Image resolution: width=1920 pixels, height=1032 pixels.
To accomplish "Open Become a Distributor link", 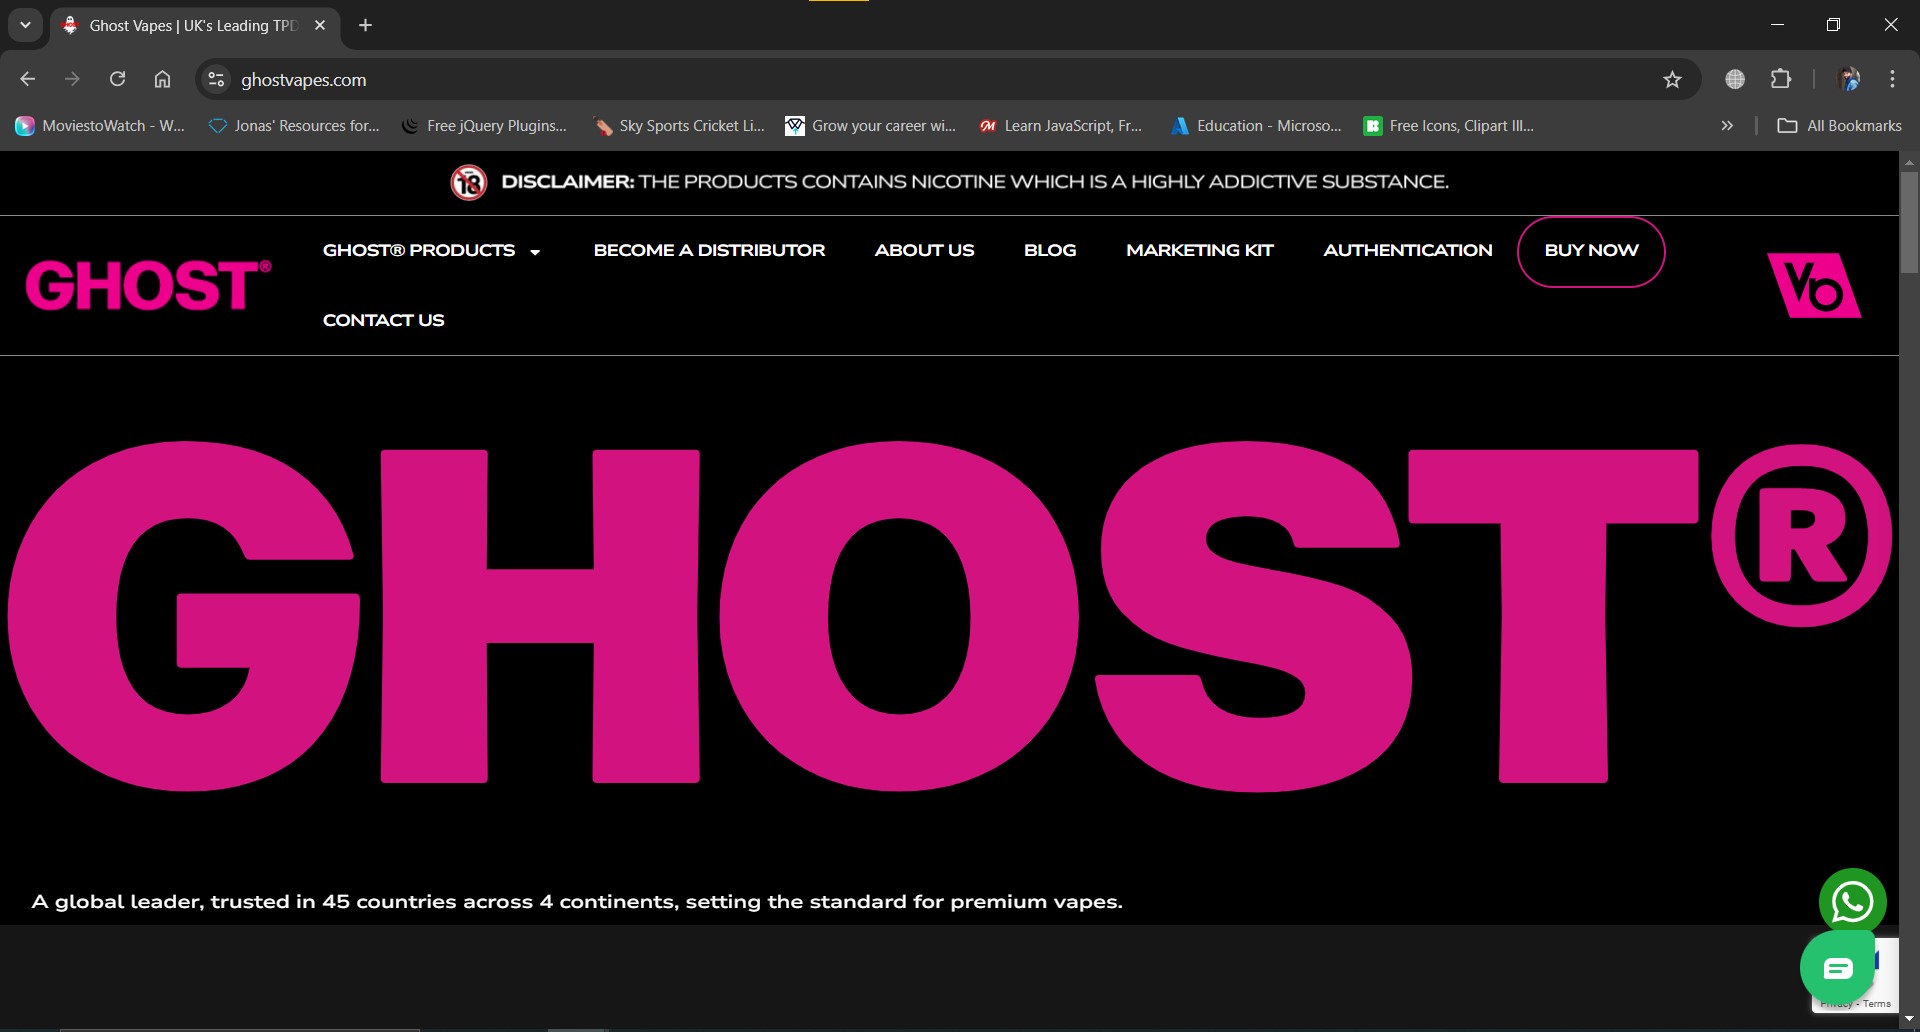I will (709, 251).
